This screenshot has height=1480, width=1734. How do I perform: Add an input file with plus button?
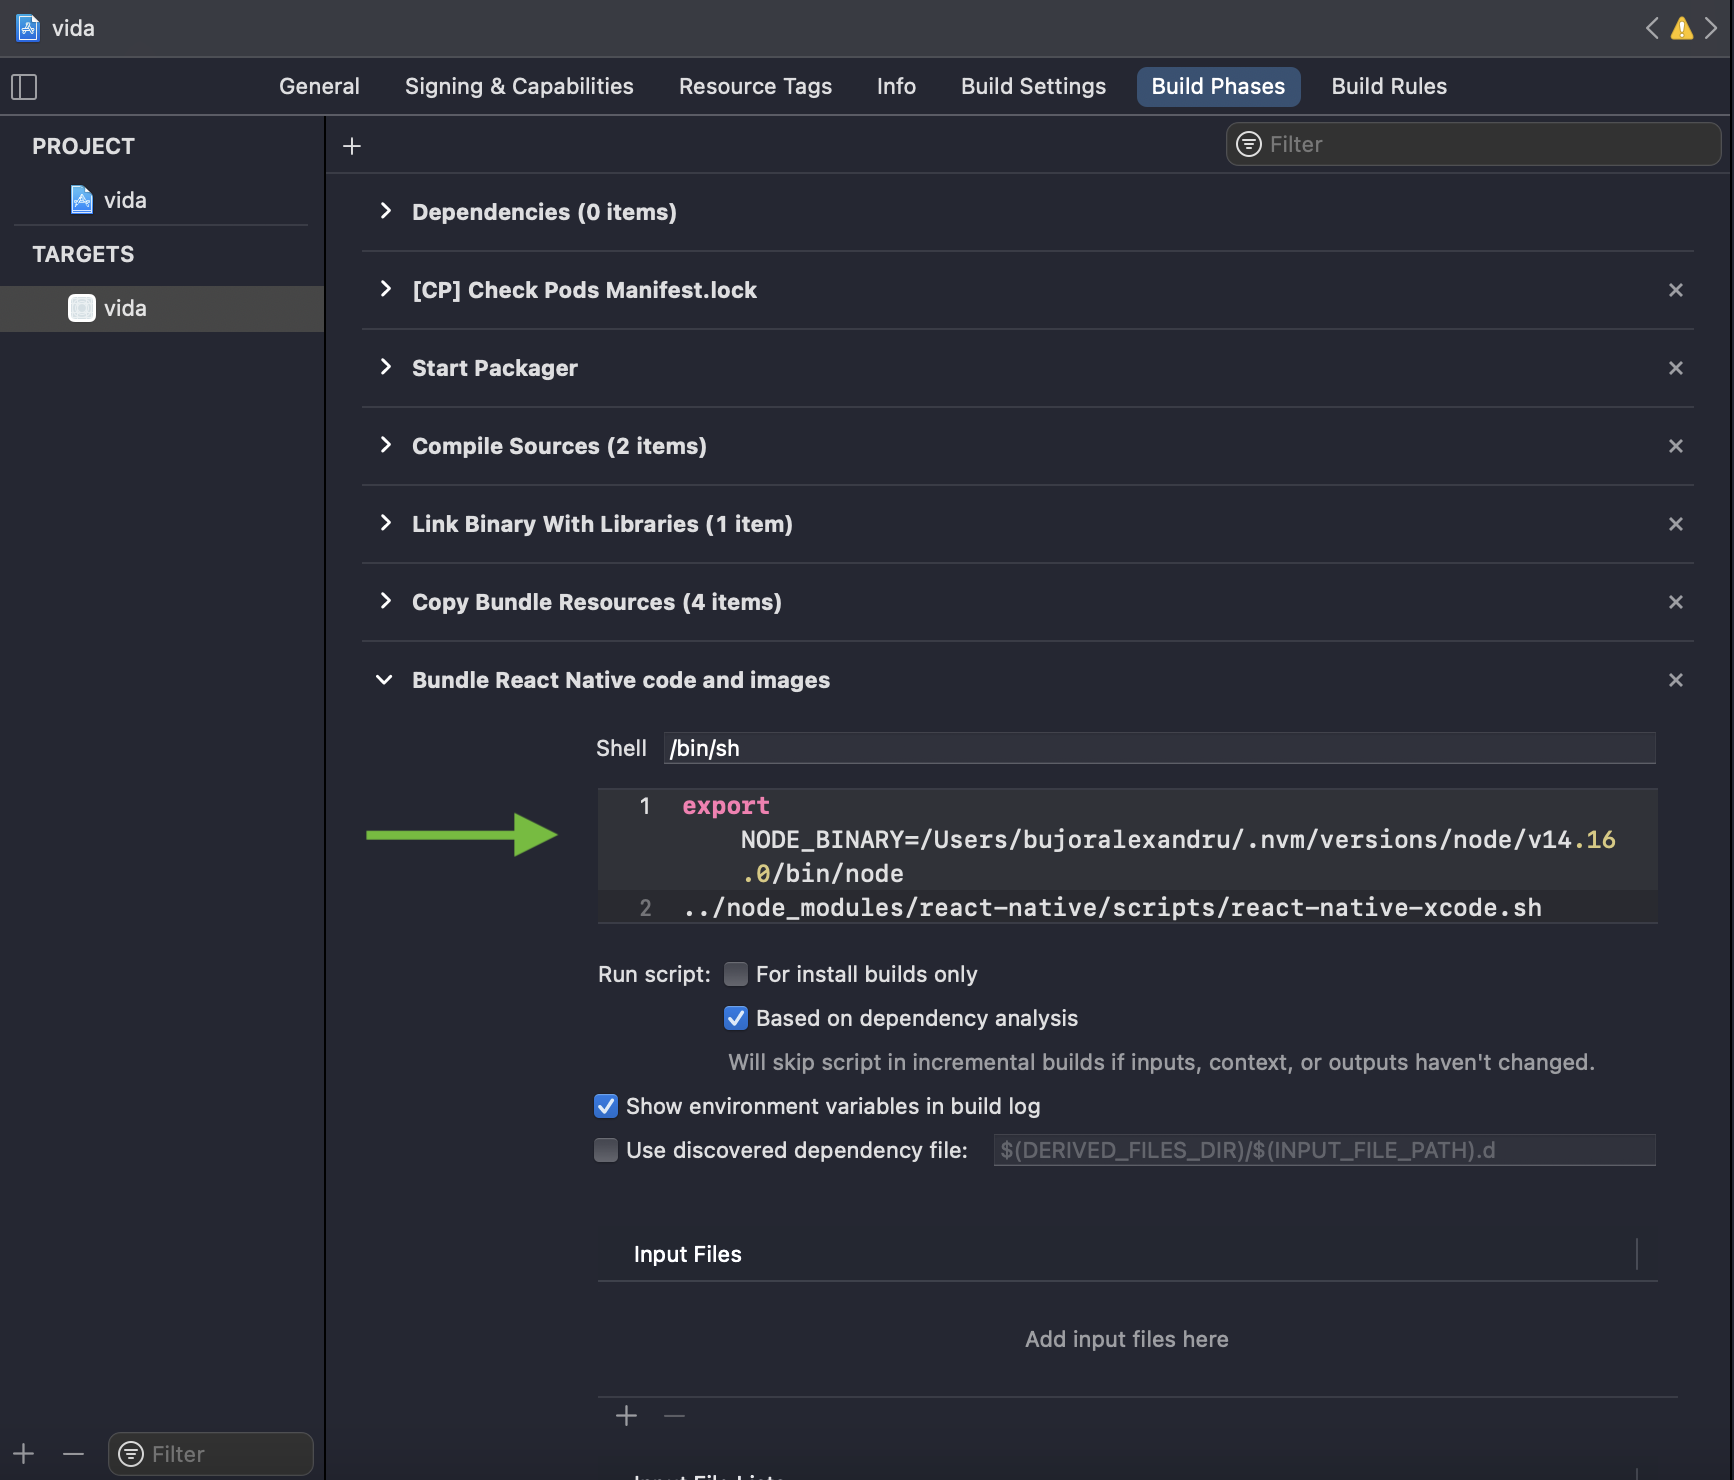pos(627,1416)
